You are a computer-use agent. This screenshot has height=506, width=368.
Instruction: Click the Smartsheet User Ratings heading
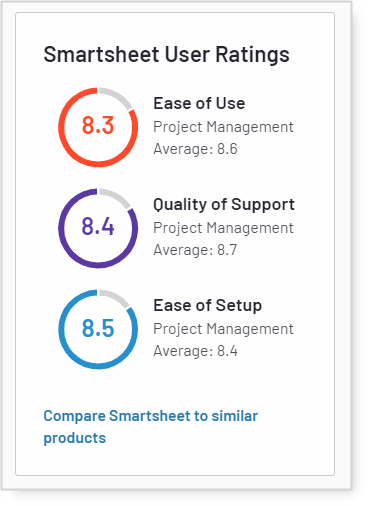(166, 54)
